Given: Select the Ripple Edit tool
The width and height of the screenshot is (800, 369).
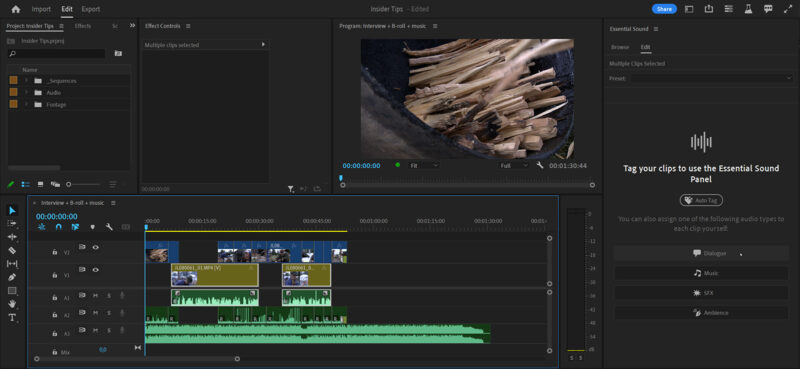Looking at the screenshot, I should tap(12, 237).
